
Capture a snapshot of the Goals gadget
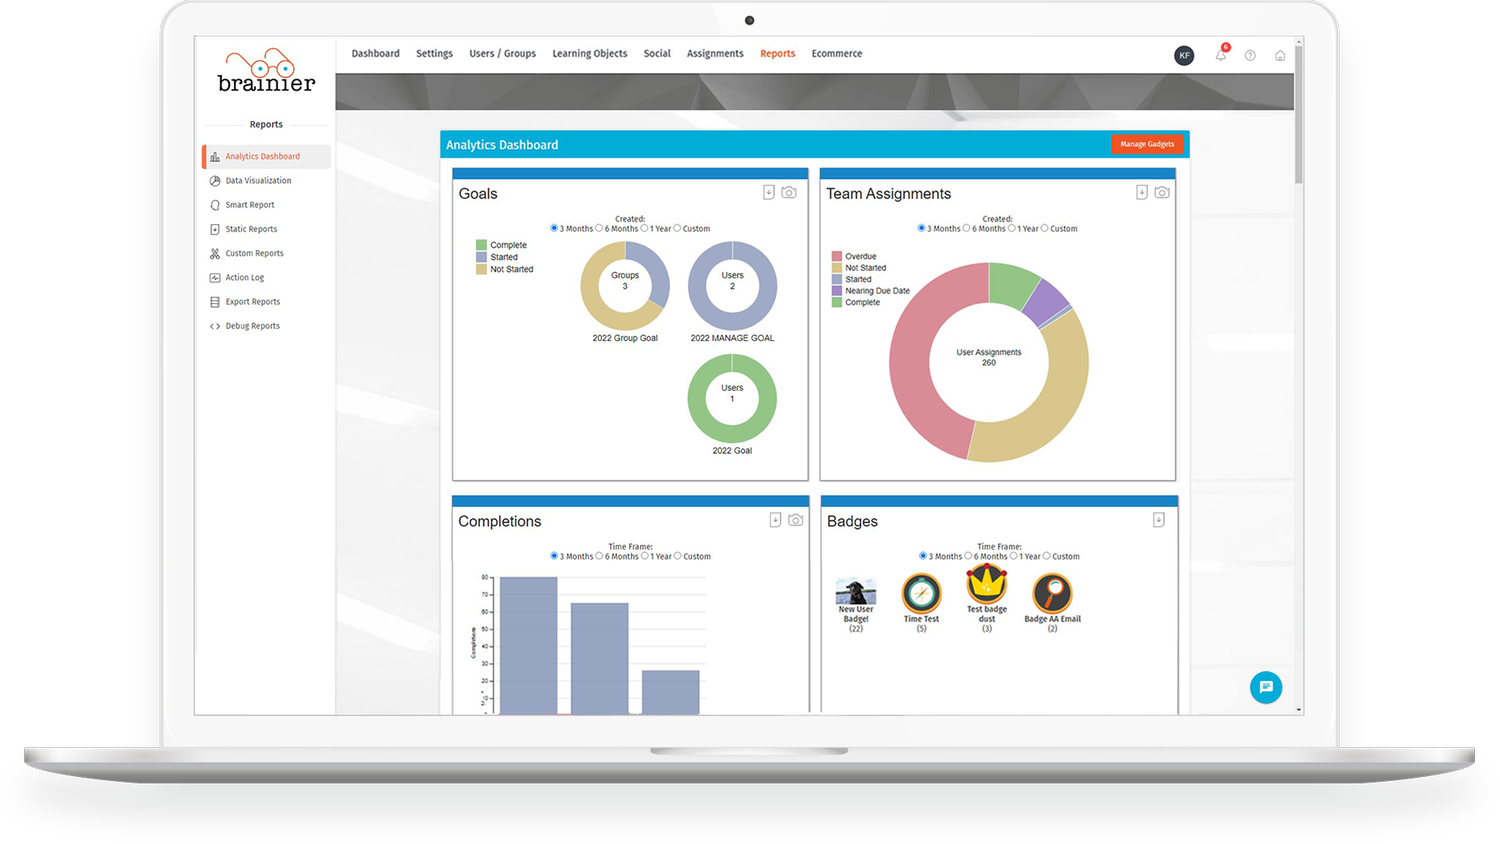tap(789, 192)
